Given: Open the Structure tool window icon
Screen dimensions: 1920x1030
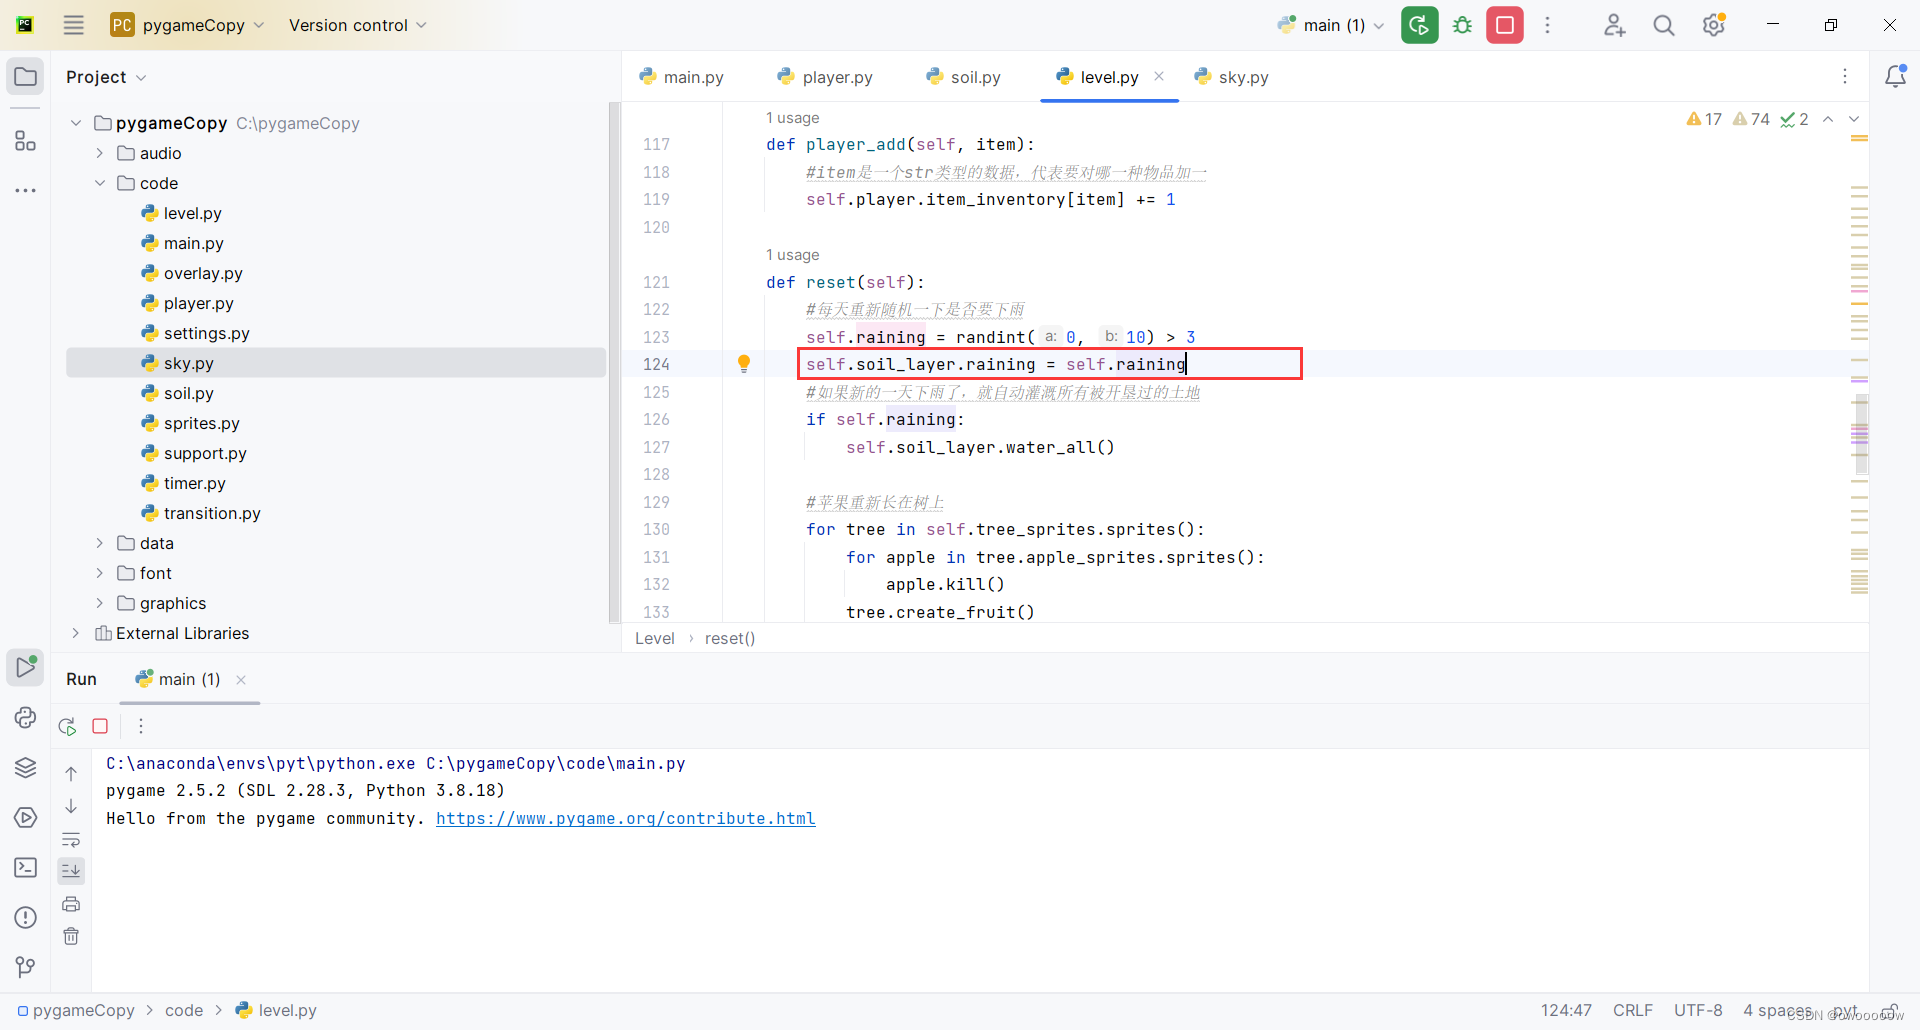Looking at the screenshot, I should point(25,140).
